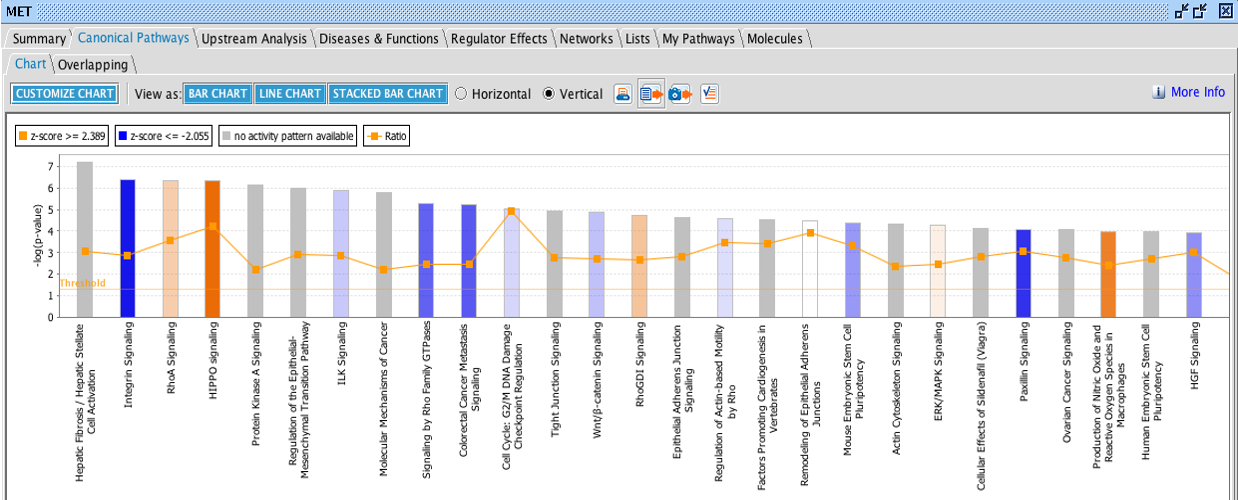
Task: Click the export data icon with orange arrow
Action: pyautogui.click(x=652, y=94)
